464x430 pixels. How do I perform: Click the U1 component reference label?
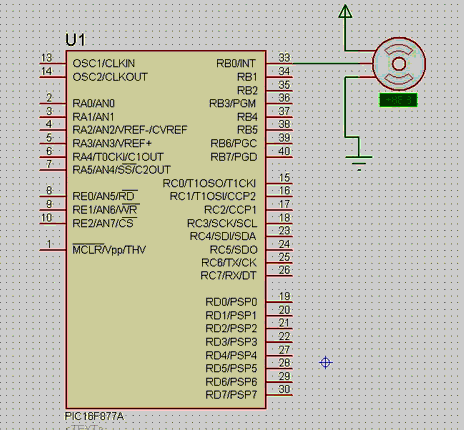pos(75,40)
